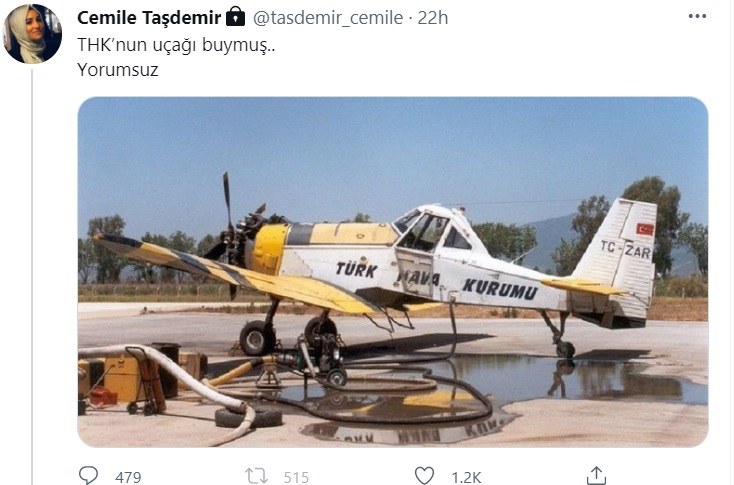Open the reply speech bubble icon

click(x=88, y=476)
